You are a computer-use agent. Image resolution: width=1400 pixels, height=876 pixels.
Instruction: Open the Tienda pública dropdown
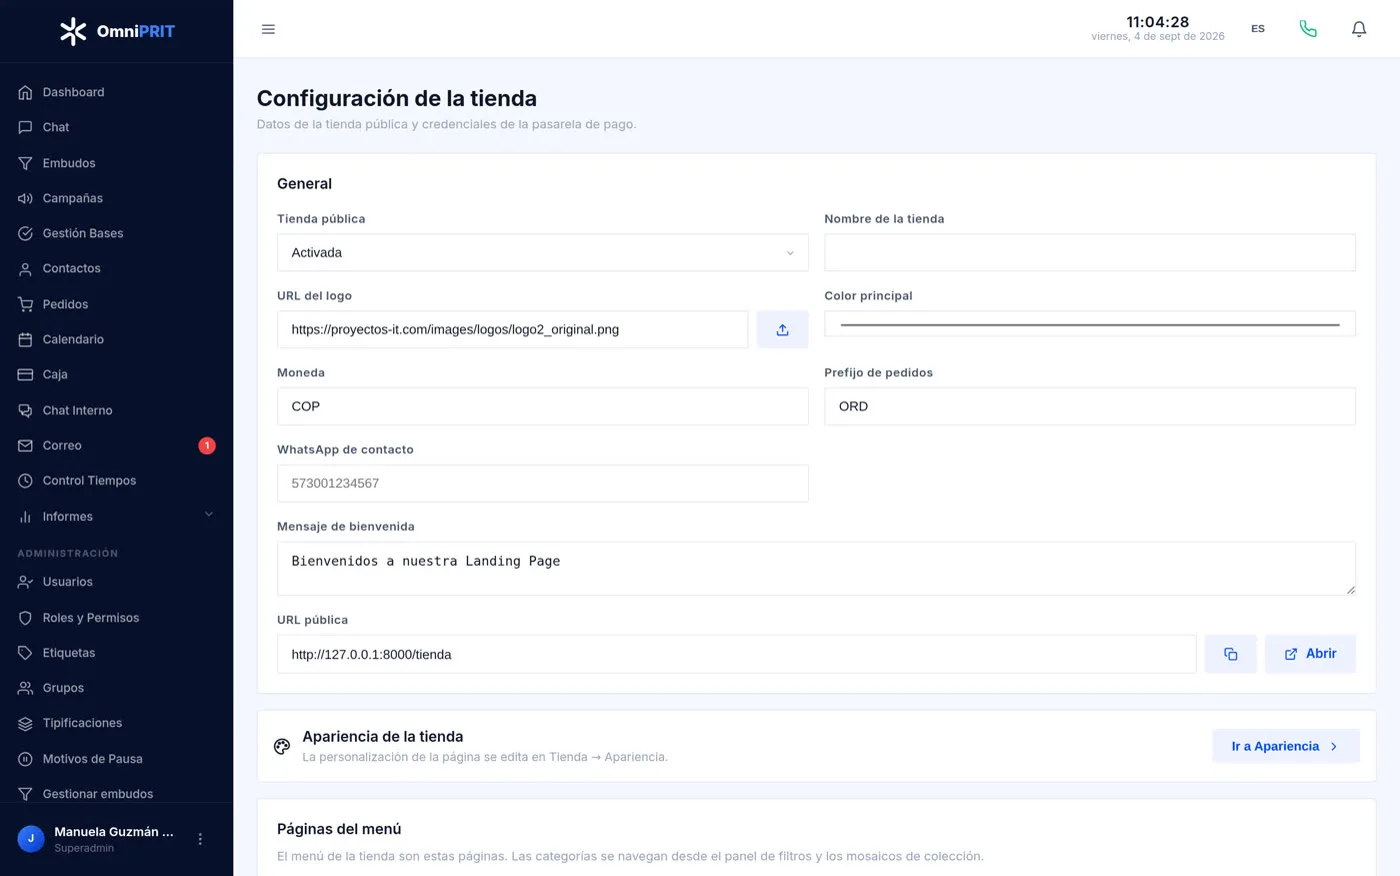pos(542,253)
